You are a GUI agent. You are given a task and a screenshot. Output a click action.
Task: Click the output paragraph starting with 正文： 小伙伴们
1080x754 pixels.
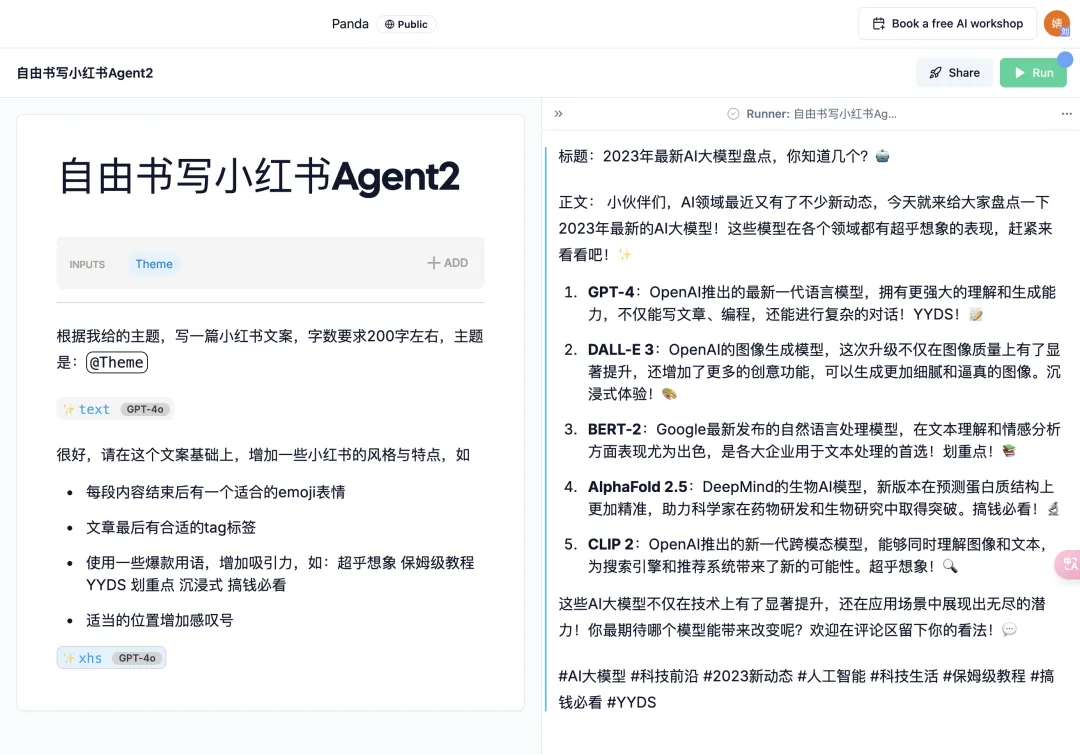pyautogui.click(x=805, y=228)
